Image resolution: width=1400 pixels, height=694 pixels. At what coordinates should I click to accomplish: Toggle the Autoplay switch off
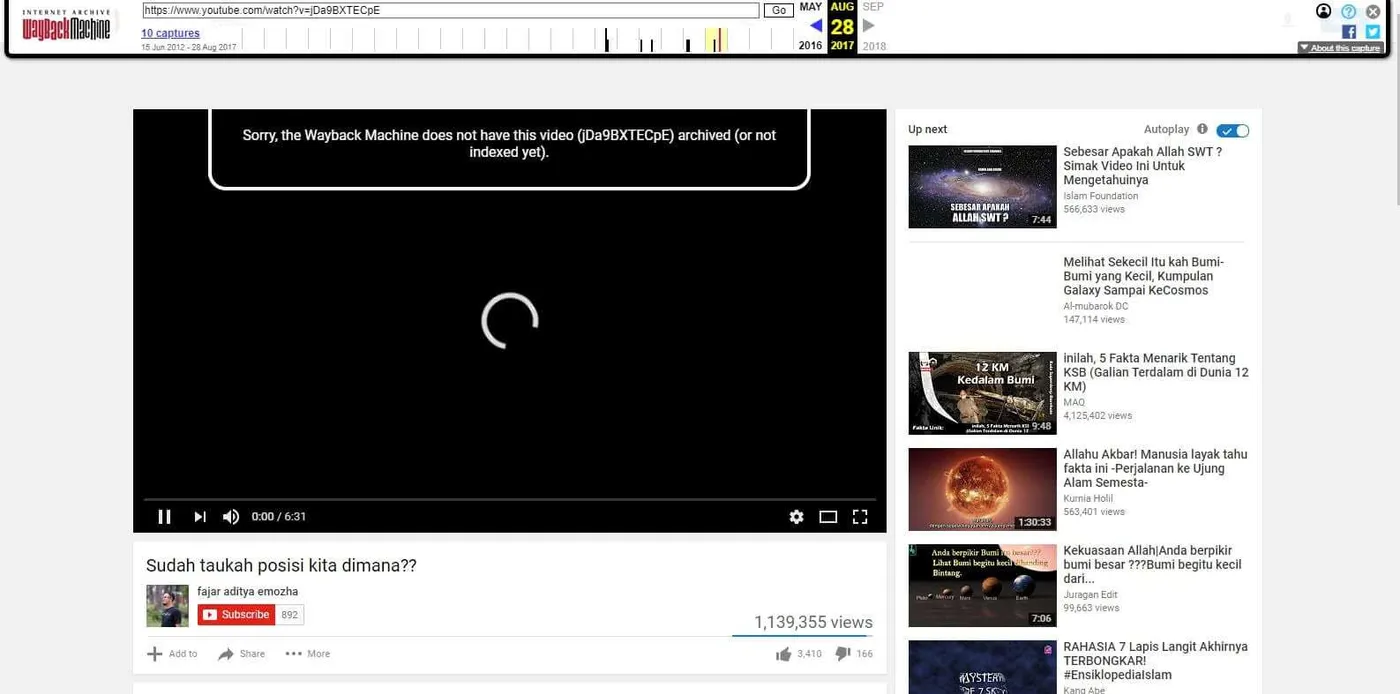1233,130
